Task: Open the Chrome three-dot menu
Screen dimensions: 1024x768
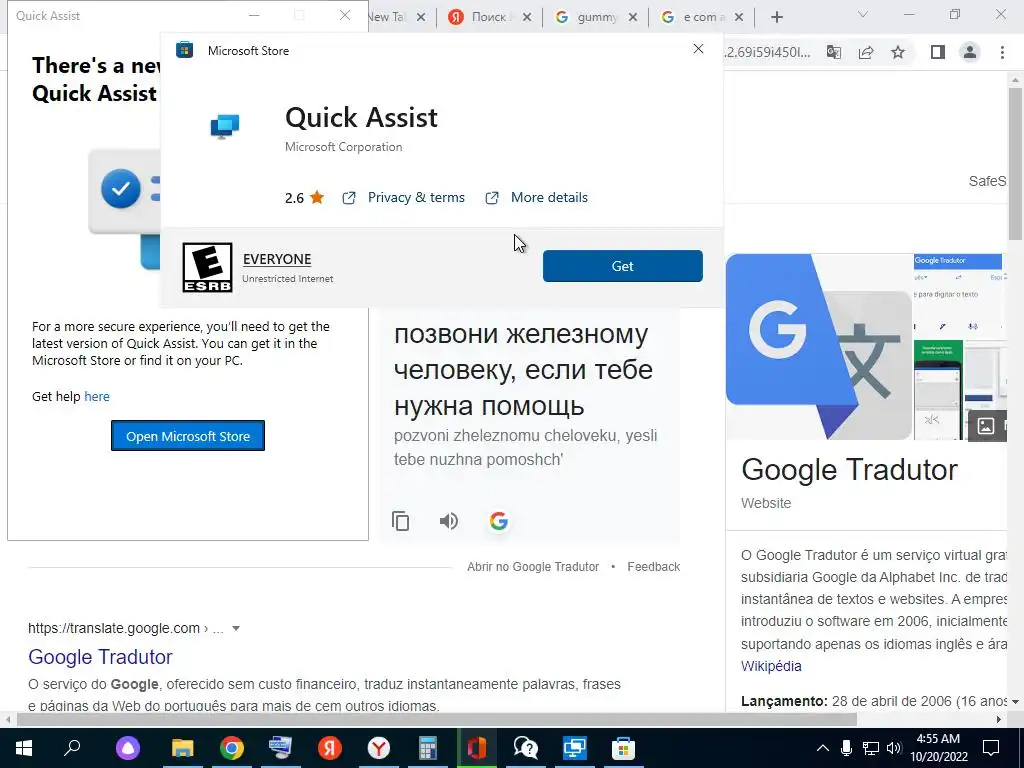Action: point(1002,52)
